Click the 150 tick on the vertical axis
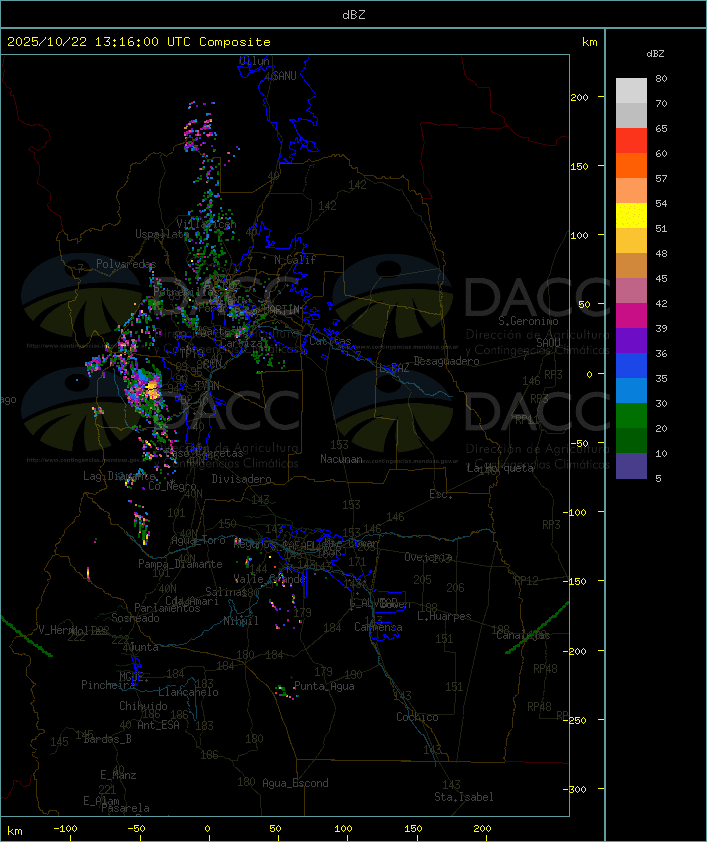The image size is (707, 842). (579, 166)
